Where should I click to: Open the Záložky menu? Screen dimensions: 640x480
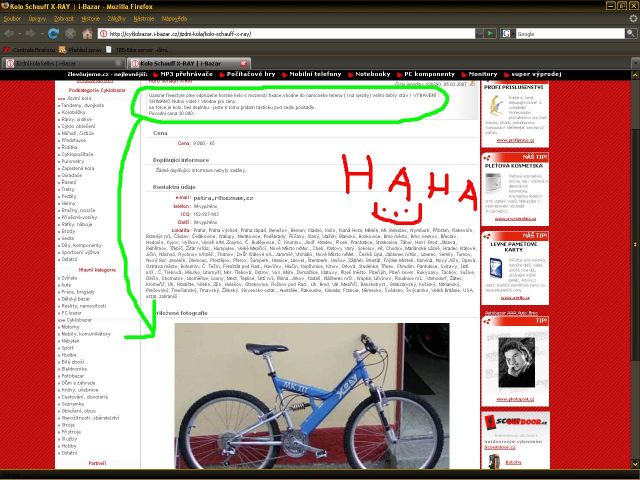tap(116, 19)
